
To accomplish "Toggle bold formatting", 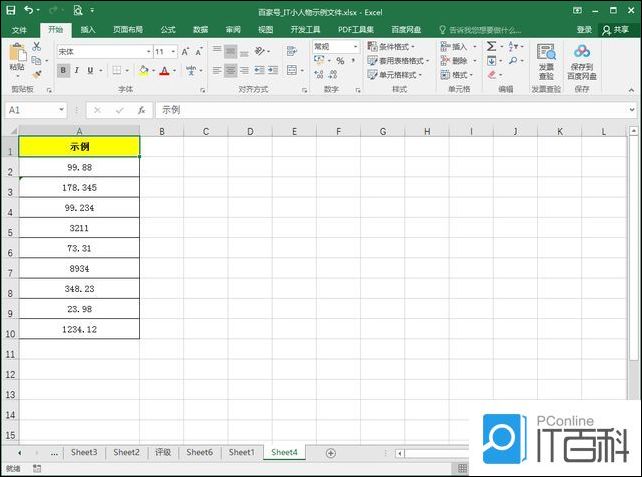I will (x=63, y=70).
